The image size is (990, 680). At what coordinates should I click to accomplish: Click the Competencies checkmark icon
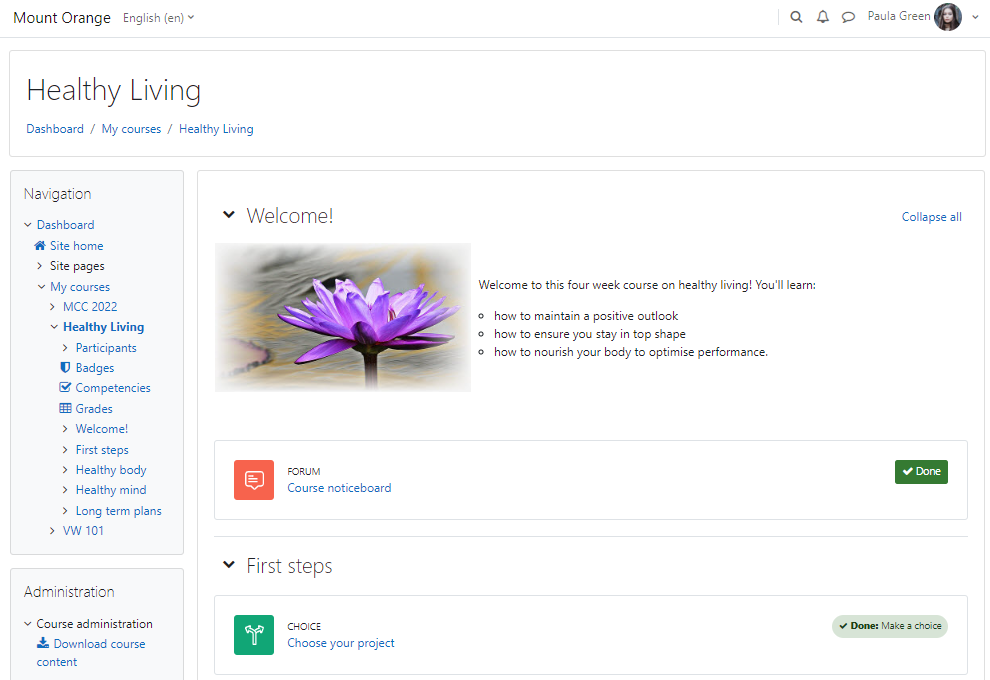pyautogui.click(x=65, y=387)
